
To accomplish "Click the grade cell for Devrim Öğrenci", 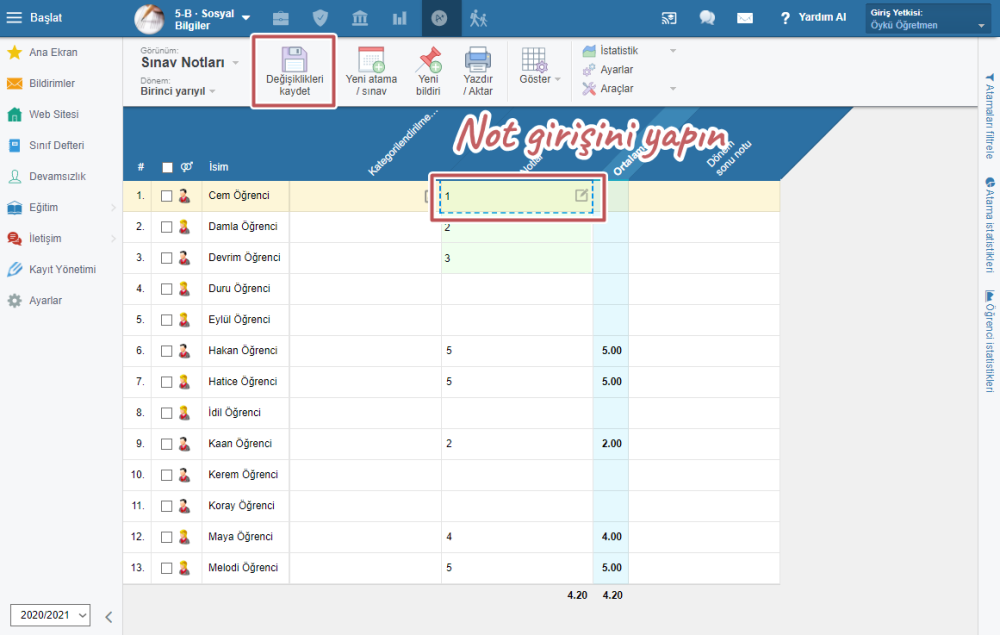I will pos(517,258).
